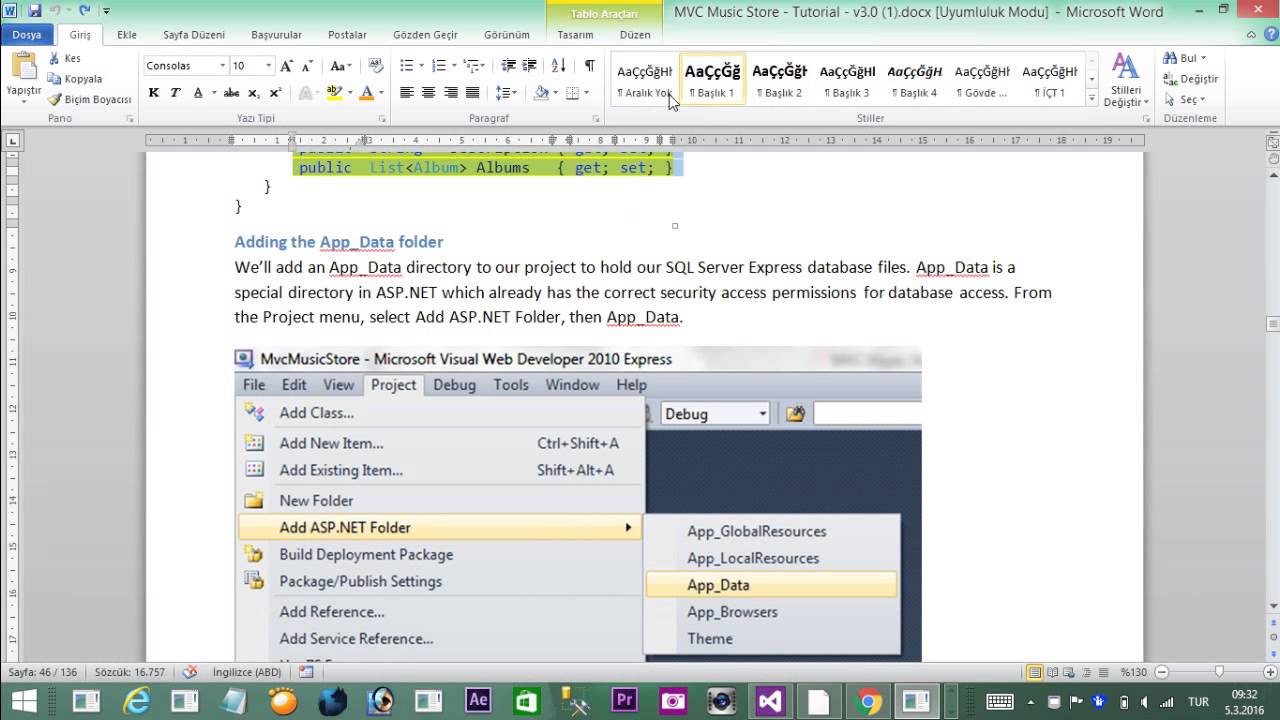Viewport: 1280px width, 720px height.
Task: Click the save icon in quick access toolbar
Action: (x=35, y=11)
